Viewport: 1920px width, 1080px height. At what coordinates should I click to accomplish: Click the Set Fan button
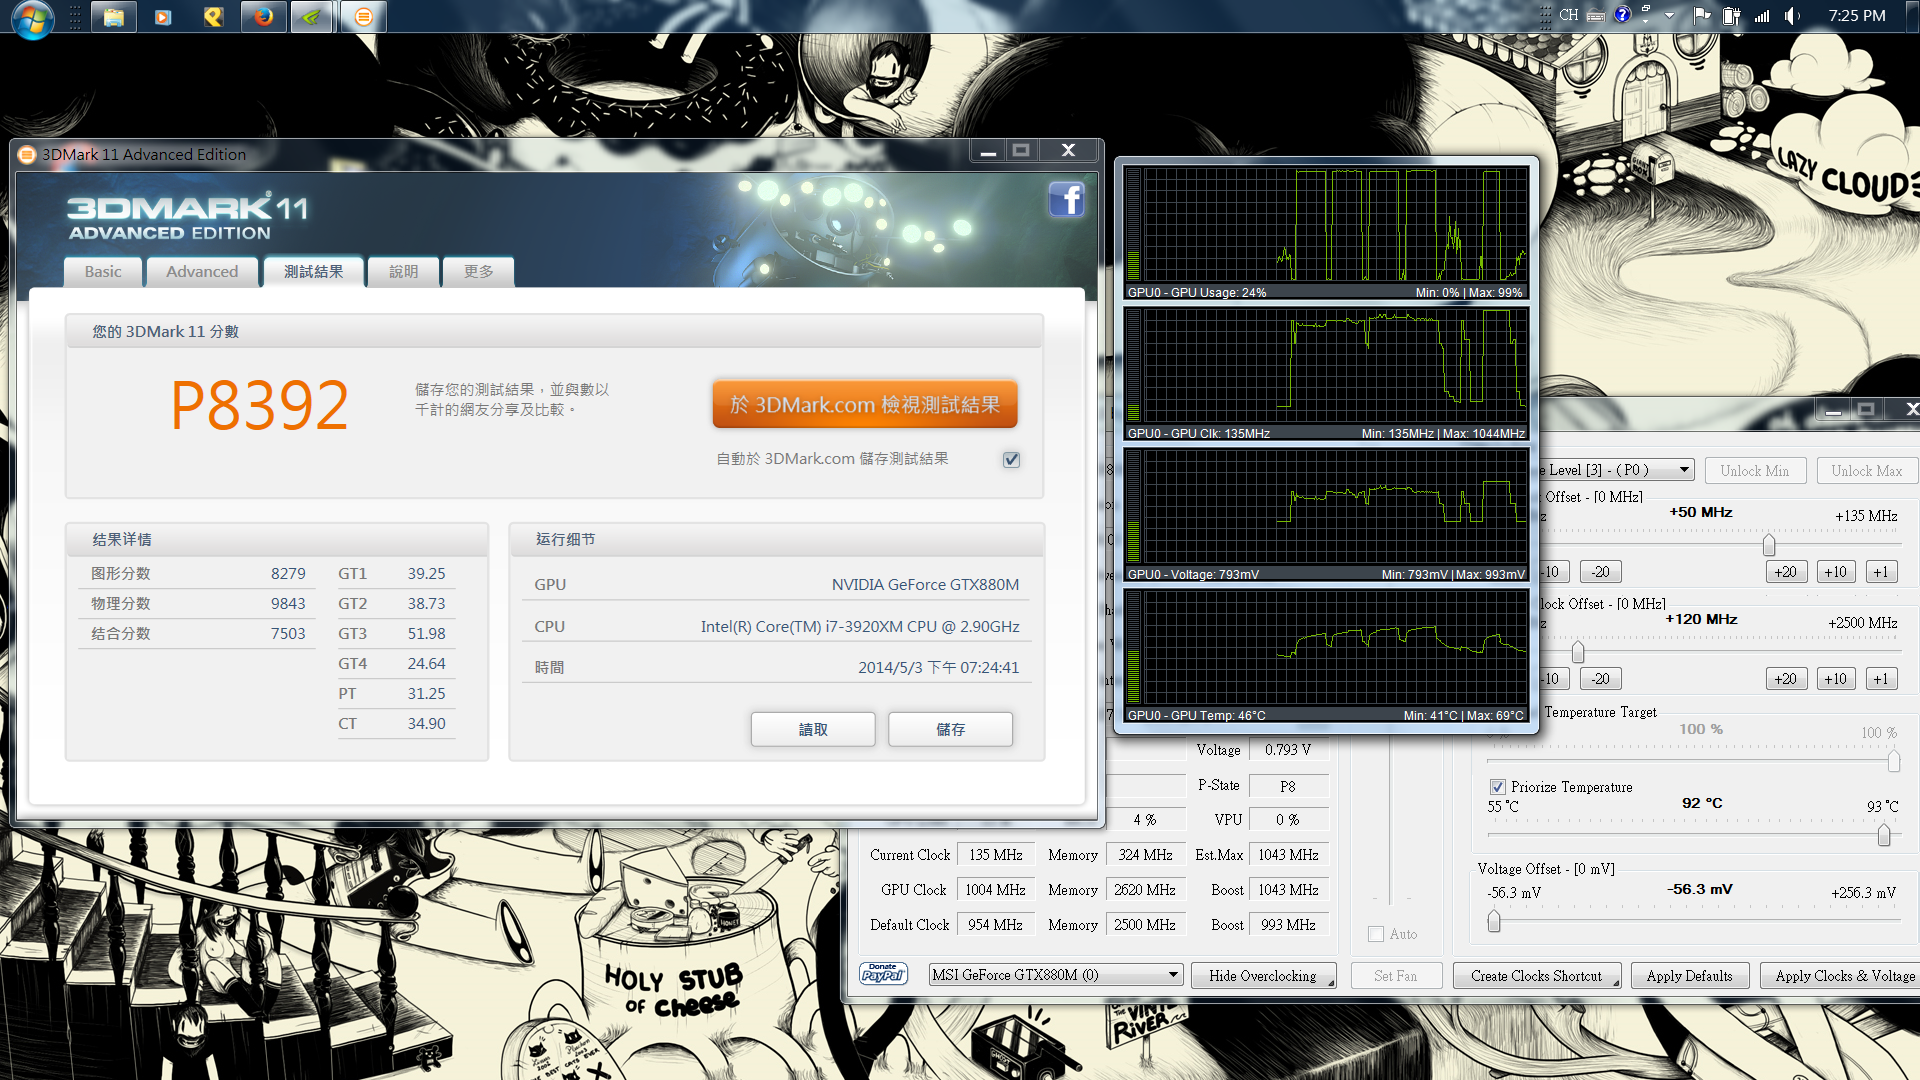1395,976
